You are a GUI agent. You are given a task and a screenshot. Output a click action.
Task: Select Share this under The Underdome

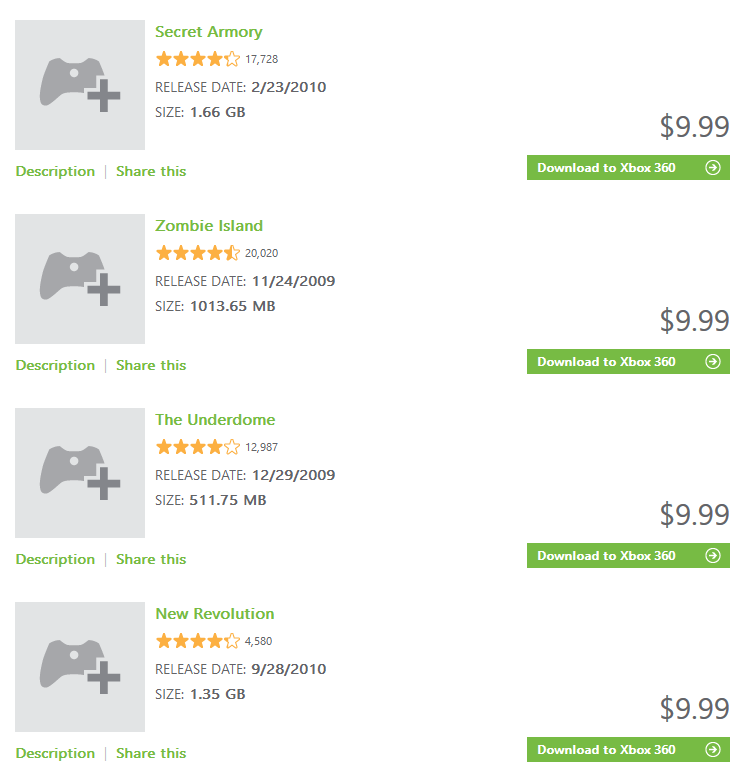click(151, 559)
